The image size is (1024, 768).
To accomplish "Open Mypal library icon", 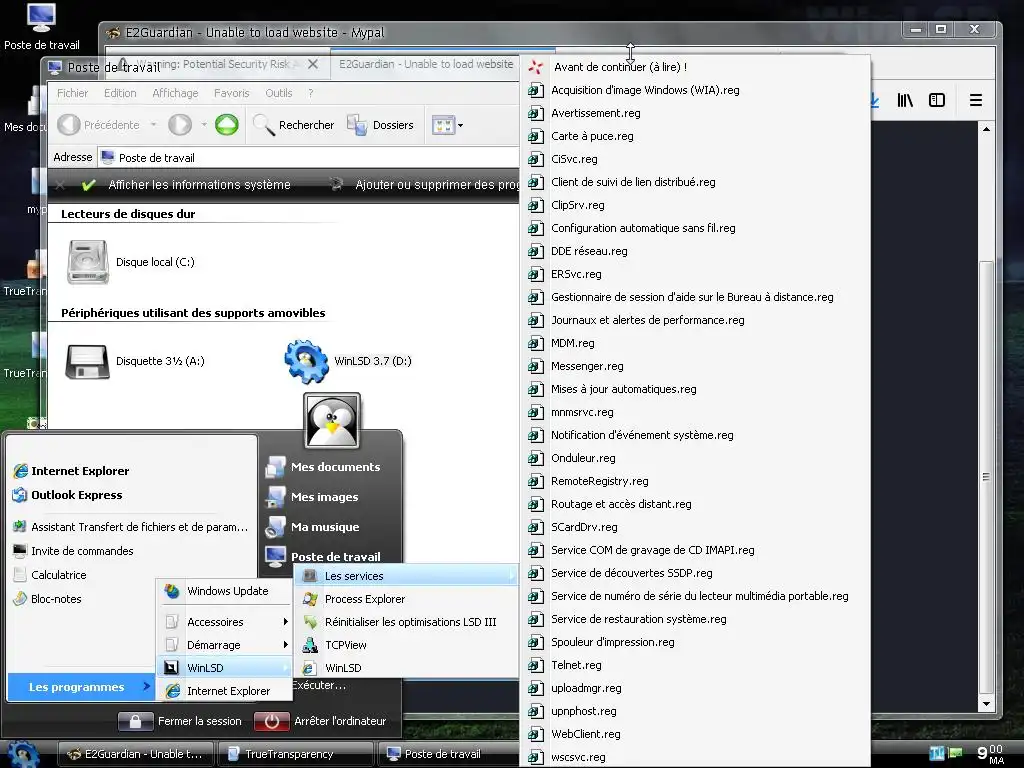I will click(905, 100).
